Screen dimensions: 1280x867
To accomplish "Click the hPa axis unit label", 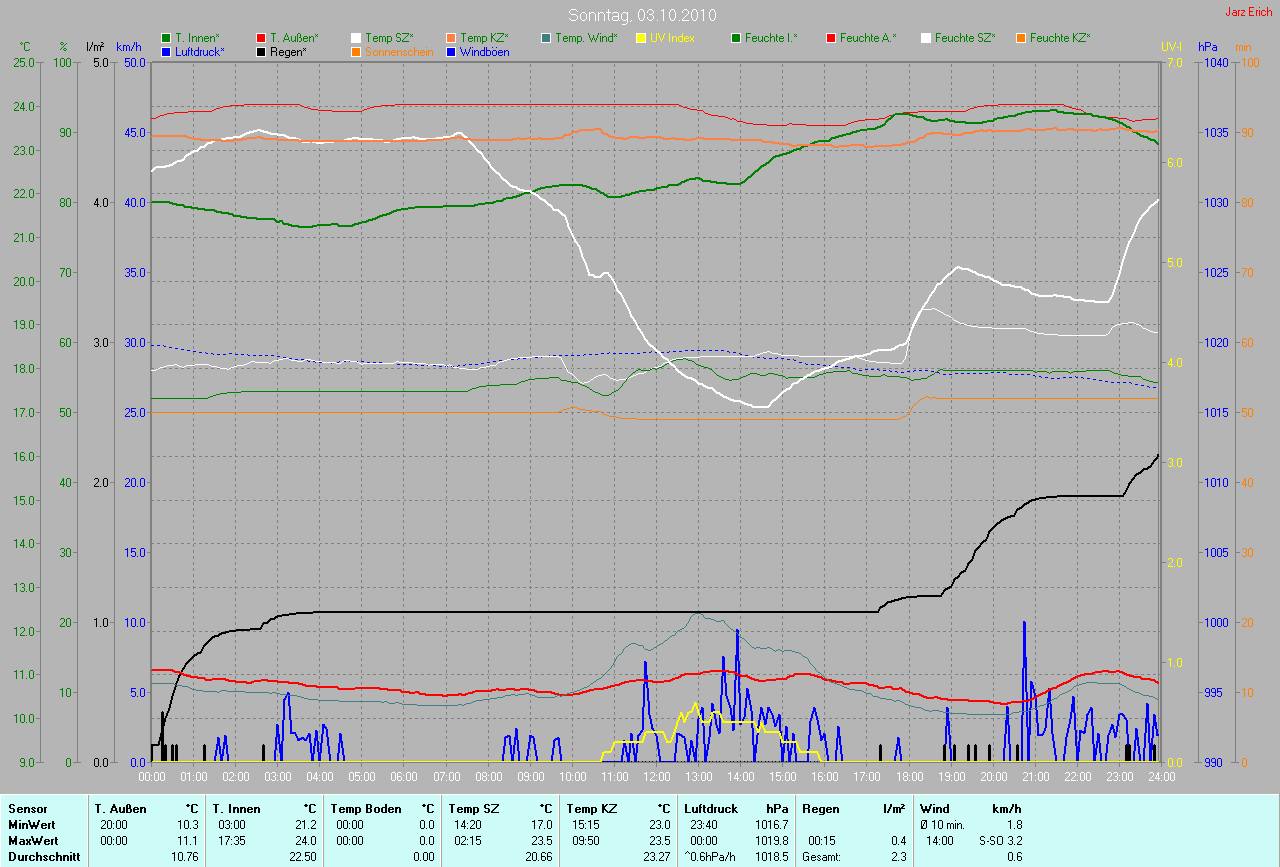I will 1208,47.
